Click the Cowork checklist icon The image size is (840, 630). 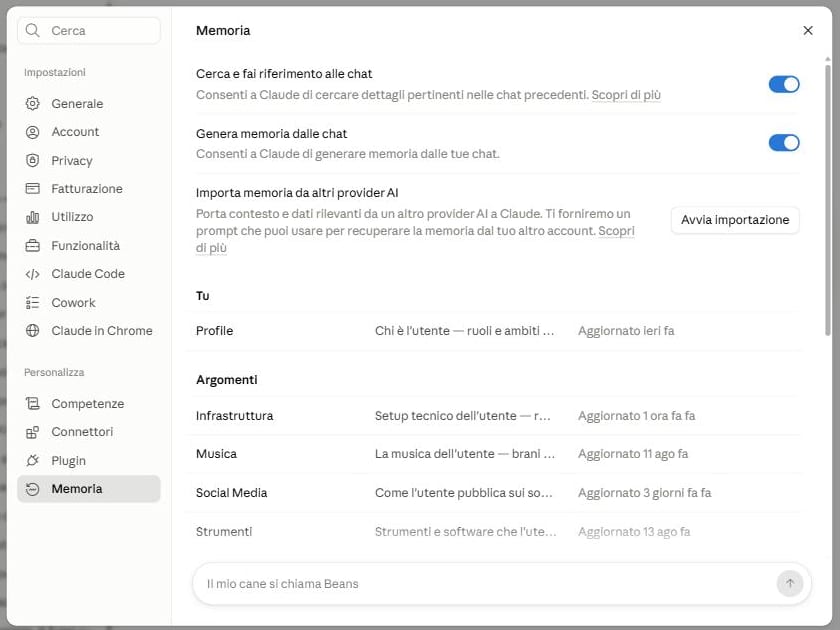[x=33, y=303]
